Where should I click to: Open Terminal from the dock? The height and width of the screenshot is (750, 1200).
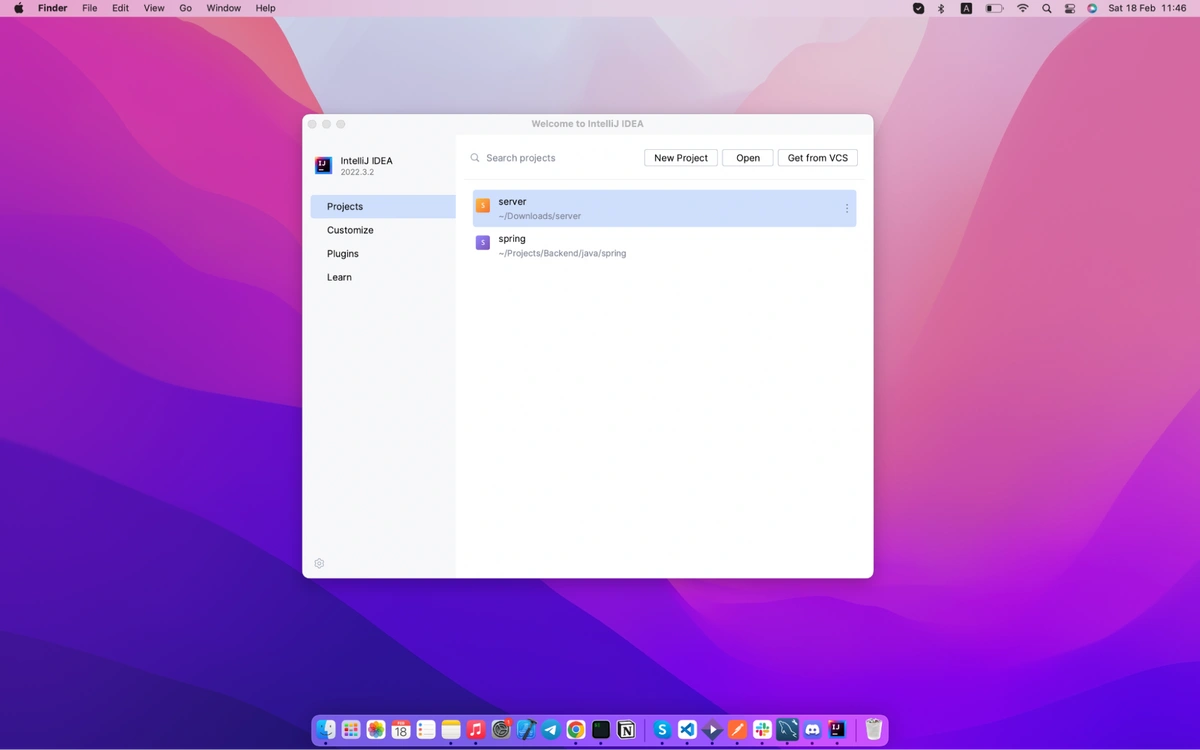click(601, 730)
